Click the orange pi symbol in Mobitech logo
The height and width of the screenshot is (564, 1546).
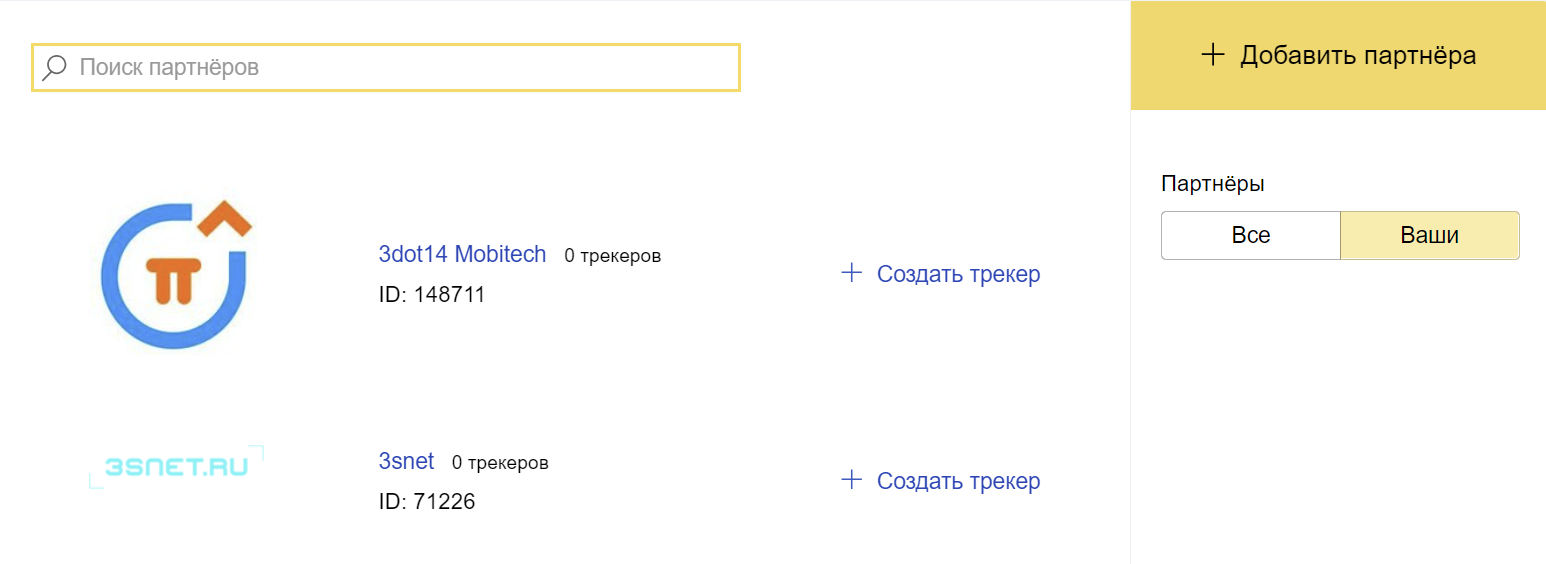[175, 277]
